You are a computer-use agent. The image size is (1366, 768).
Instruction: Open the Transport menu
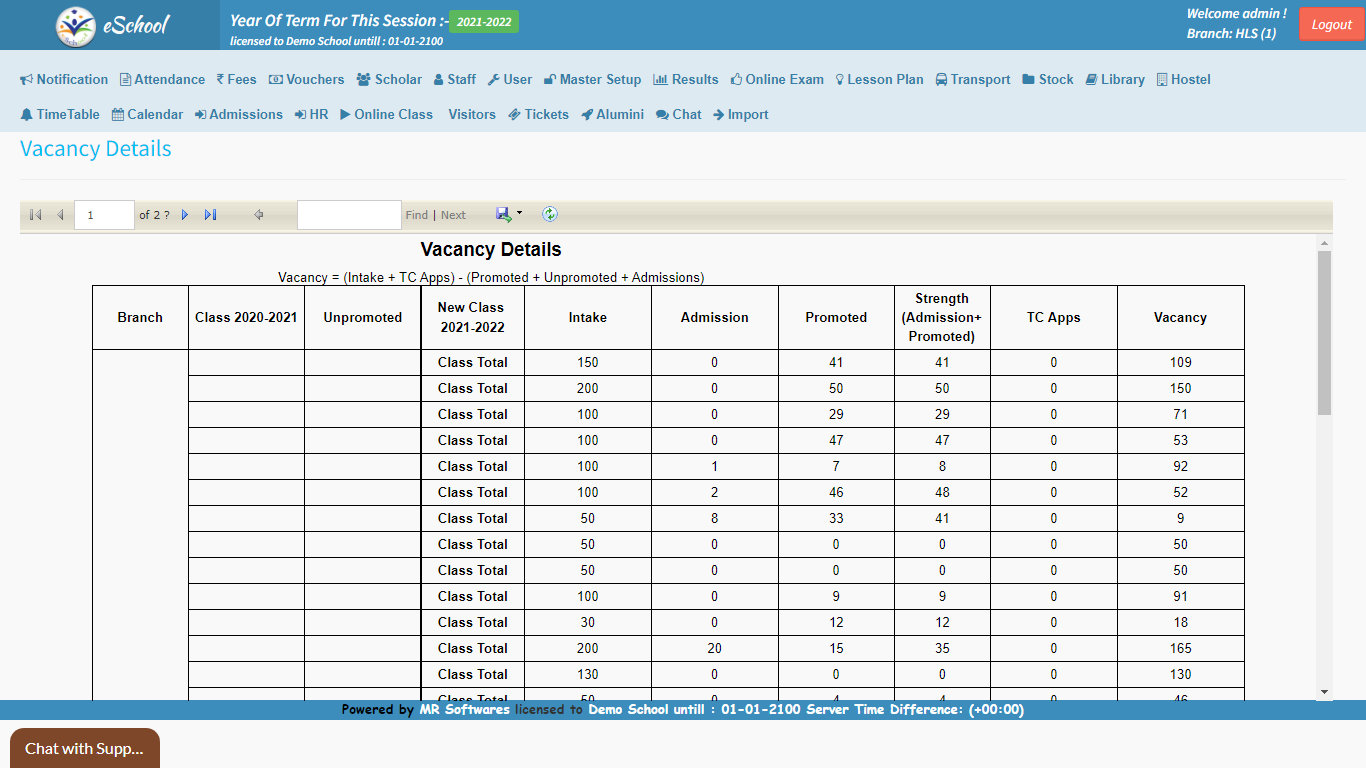pos(972,80)
